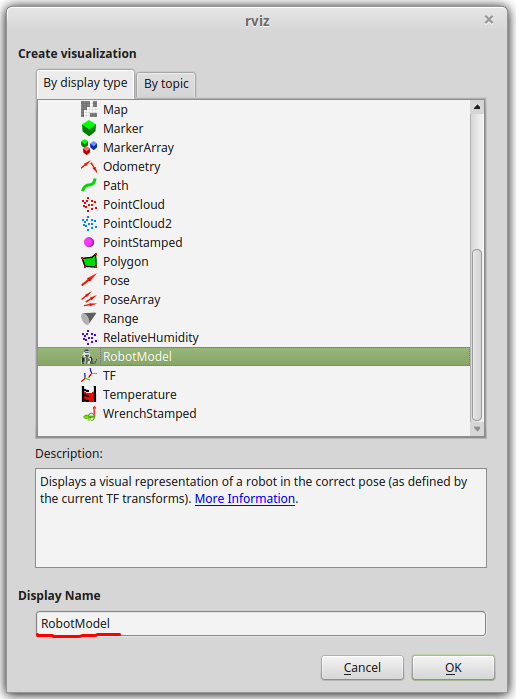Switch to the By topic tab
This screenshot has width=516, height=699.
tap(166, 84)
